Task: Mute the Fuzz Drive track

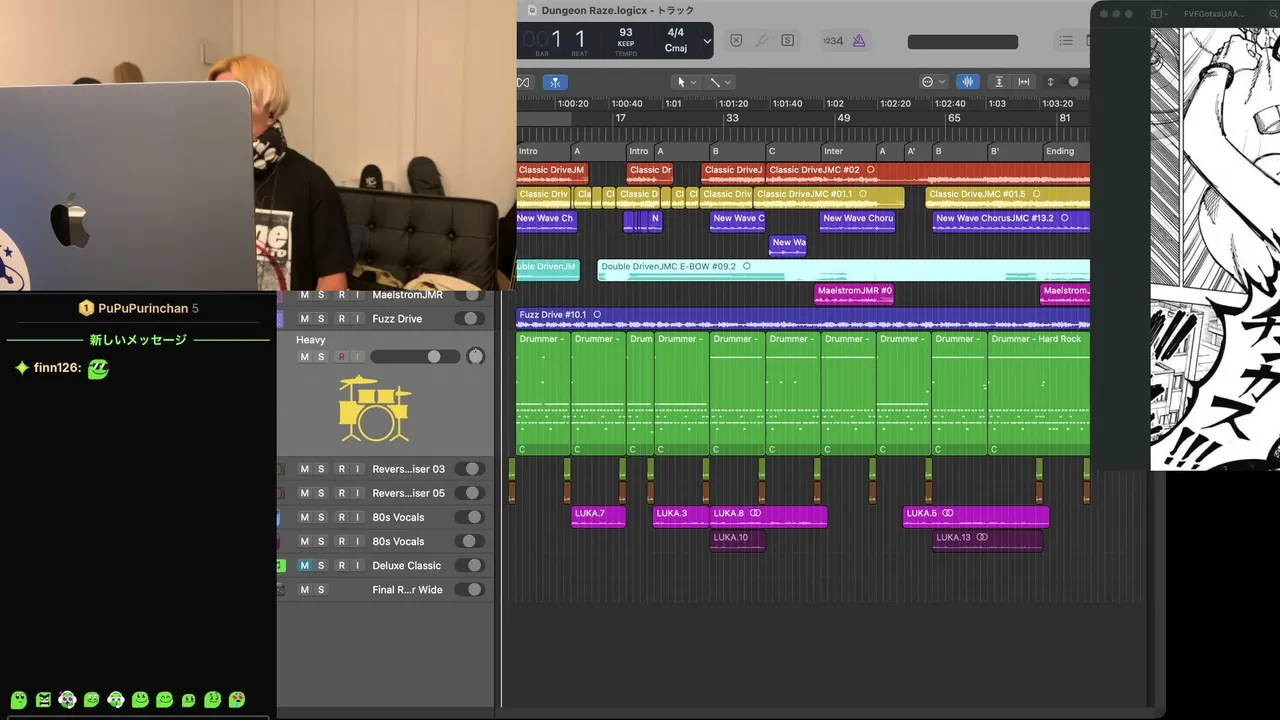Action: pyautogui.click(x=305, y=319)
